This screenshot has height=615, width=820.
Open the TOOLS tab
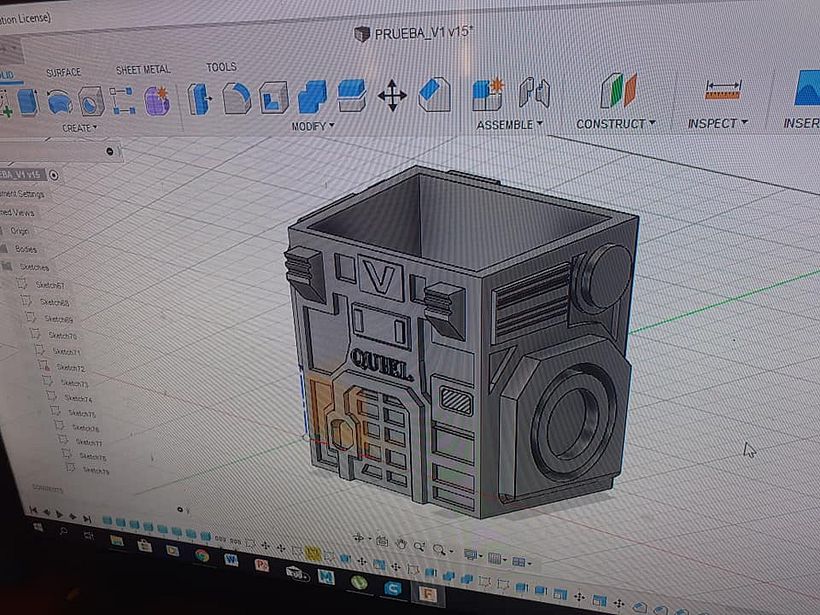click(220, 66)
